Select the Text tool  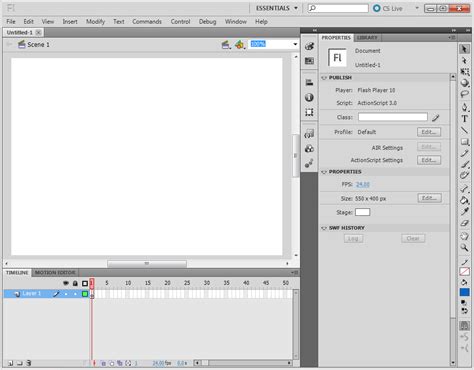pyautogui.click(x=464, y=119)
